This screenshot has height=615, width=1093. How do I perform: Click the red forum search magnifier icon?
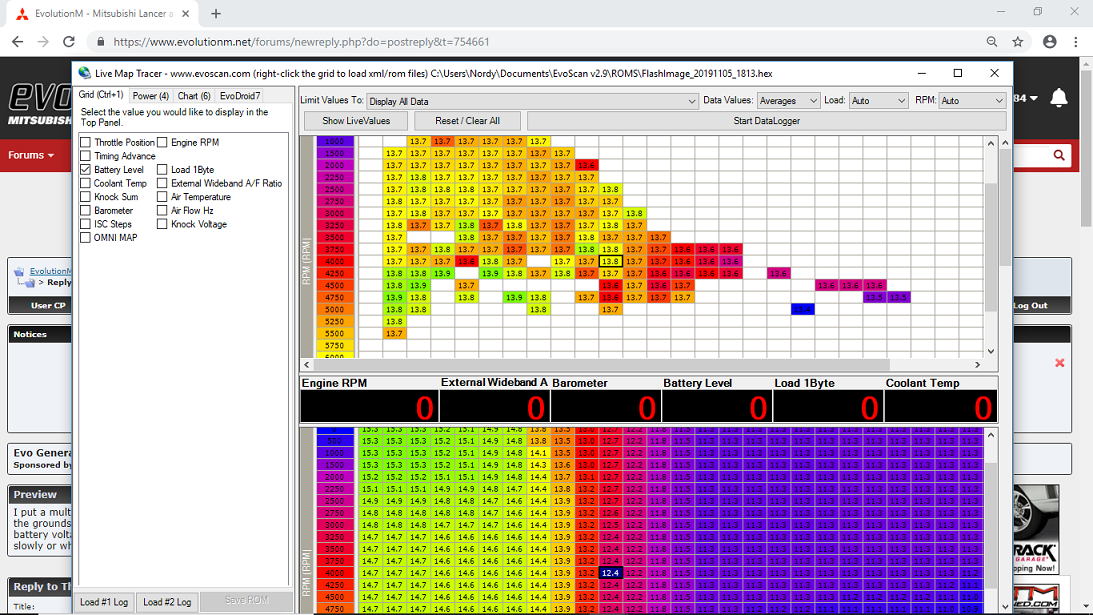[1059, 155]
